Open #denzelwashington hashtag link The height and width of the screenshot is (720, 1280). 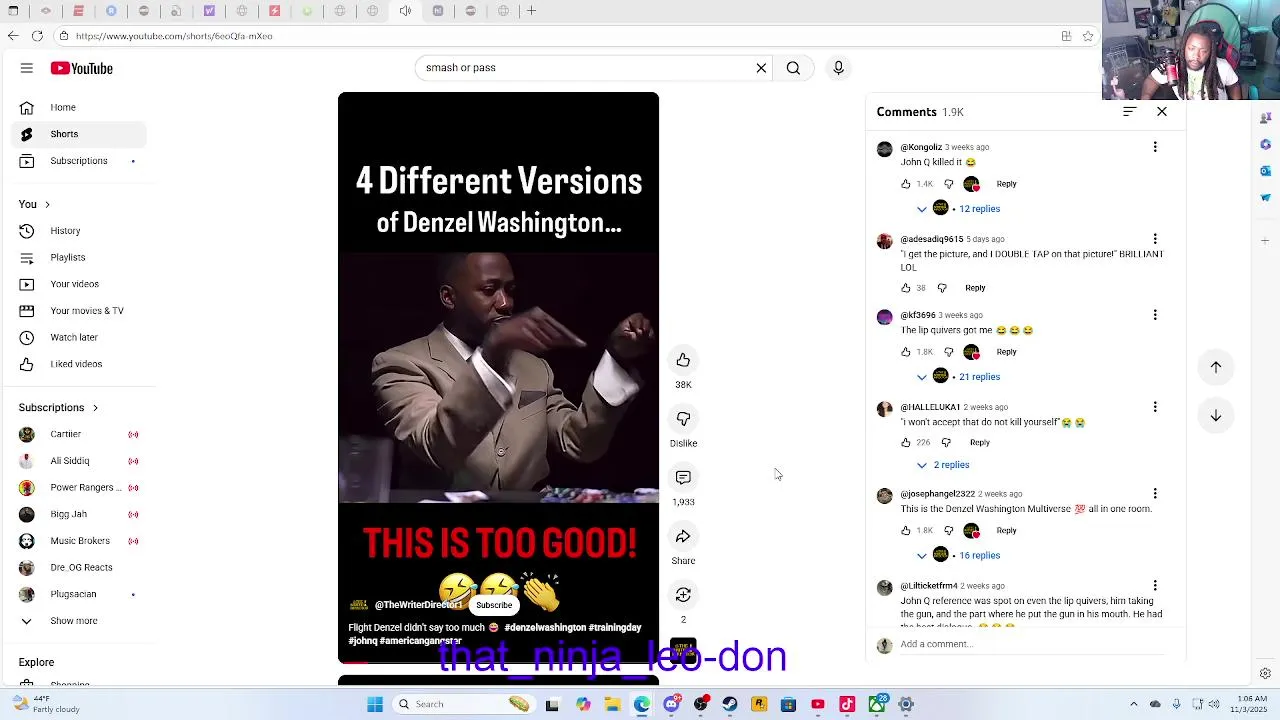(x=545, y=628)
